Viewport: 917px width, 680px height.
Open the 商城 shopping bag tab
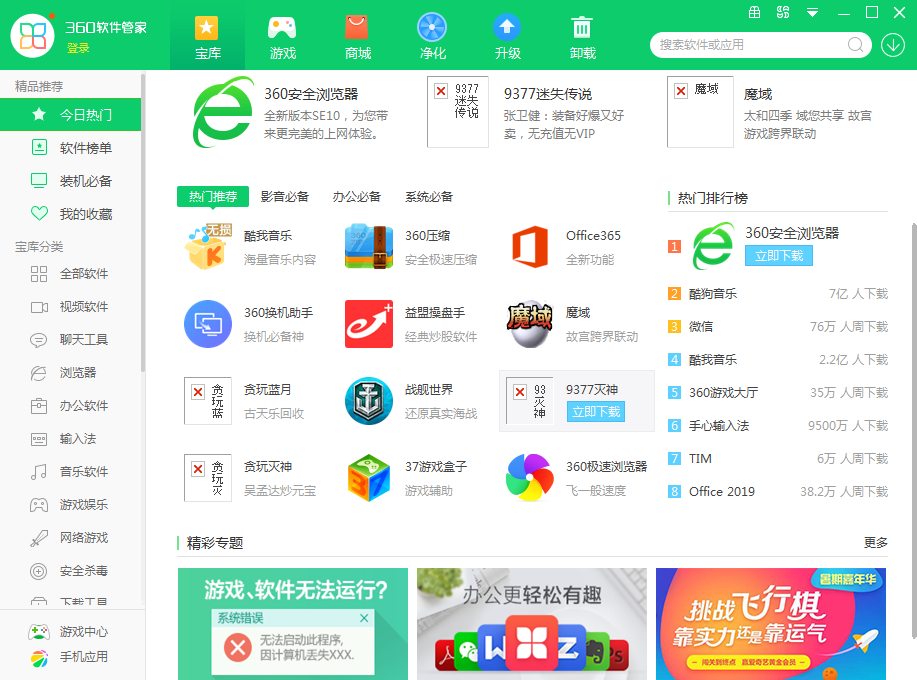pyautogui.click(x=357, y=36)
